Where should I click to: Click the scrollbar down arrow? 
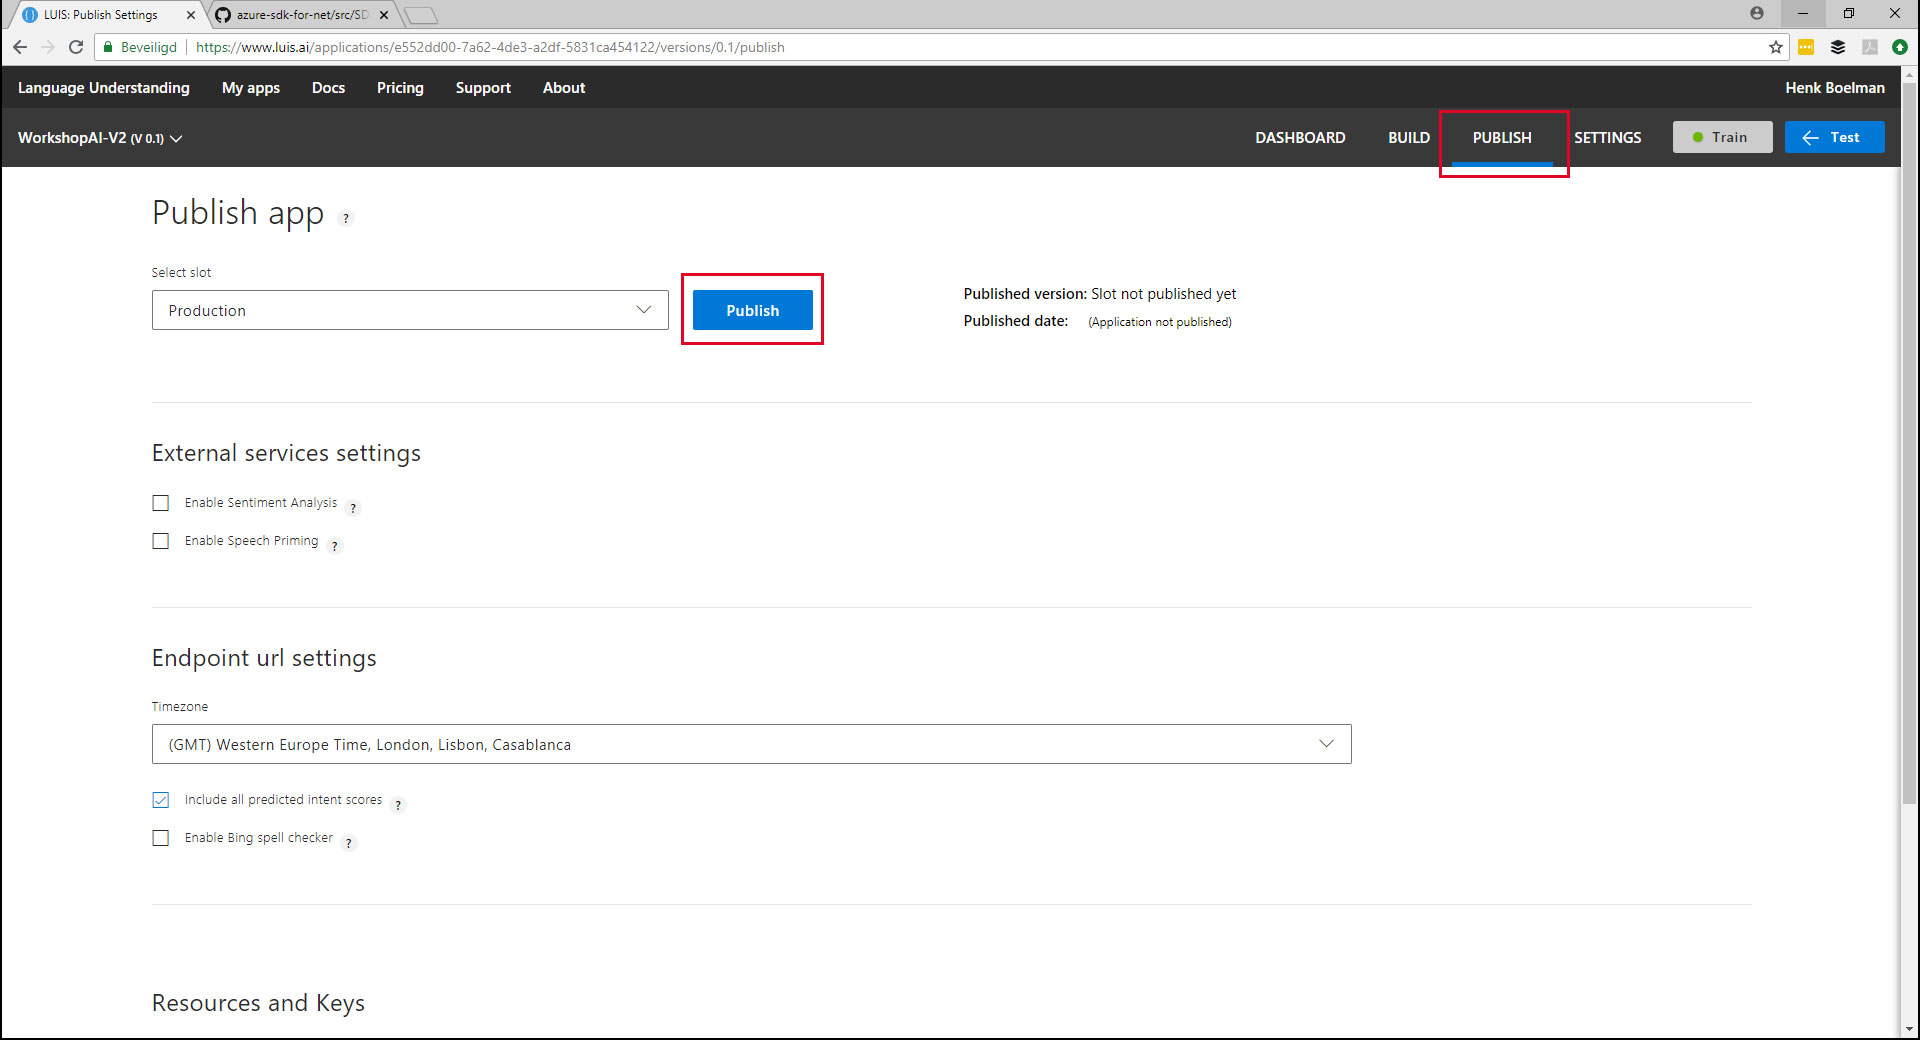1909,1029
